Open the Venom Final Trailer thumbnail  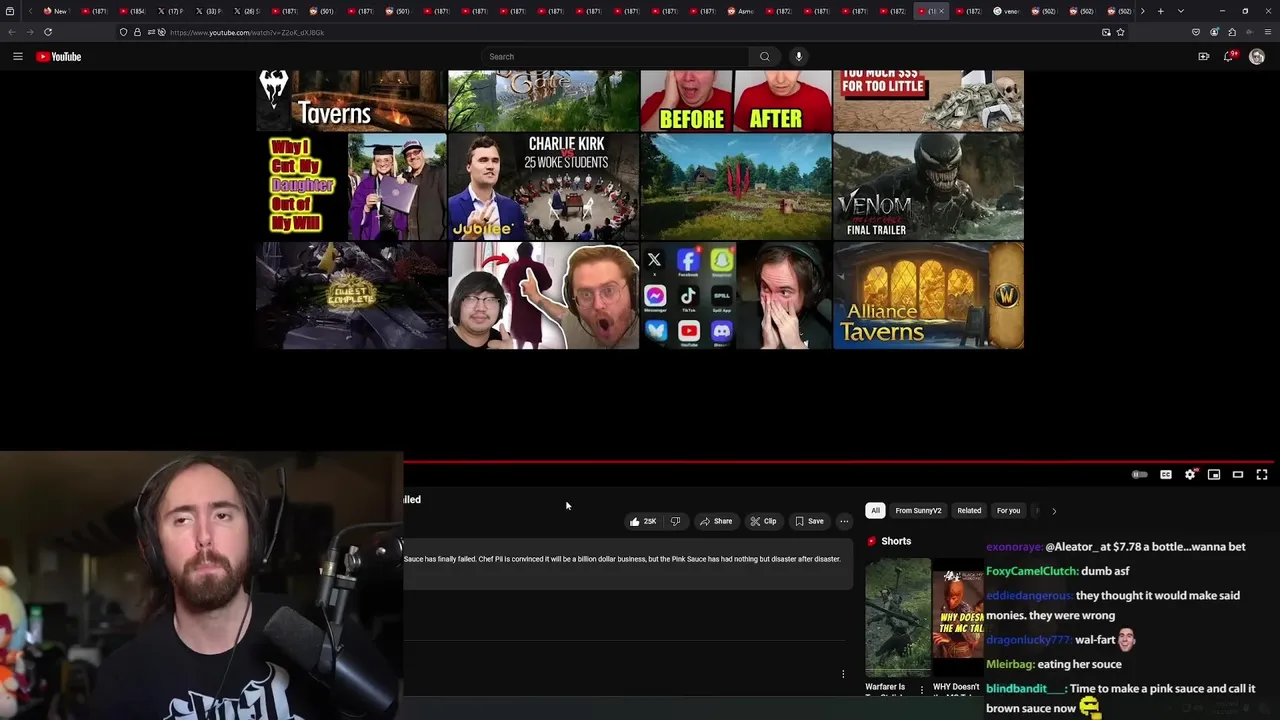(x=928, y=187)
